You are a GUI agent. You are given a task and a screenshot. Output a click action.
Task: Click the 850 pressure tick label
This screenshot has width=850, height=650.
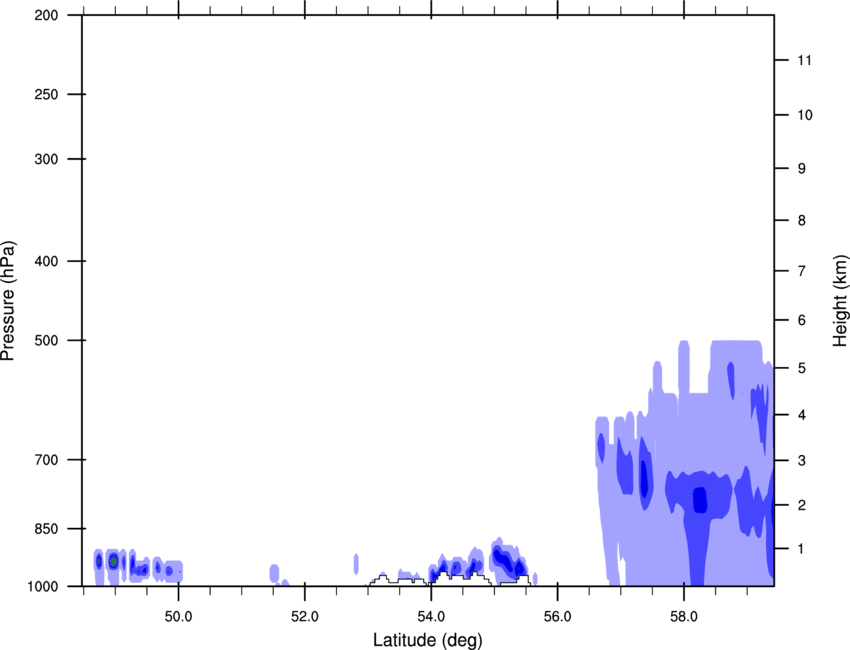pyautogui.click(x=46, y=529)
